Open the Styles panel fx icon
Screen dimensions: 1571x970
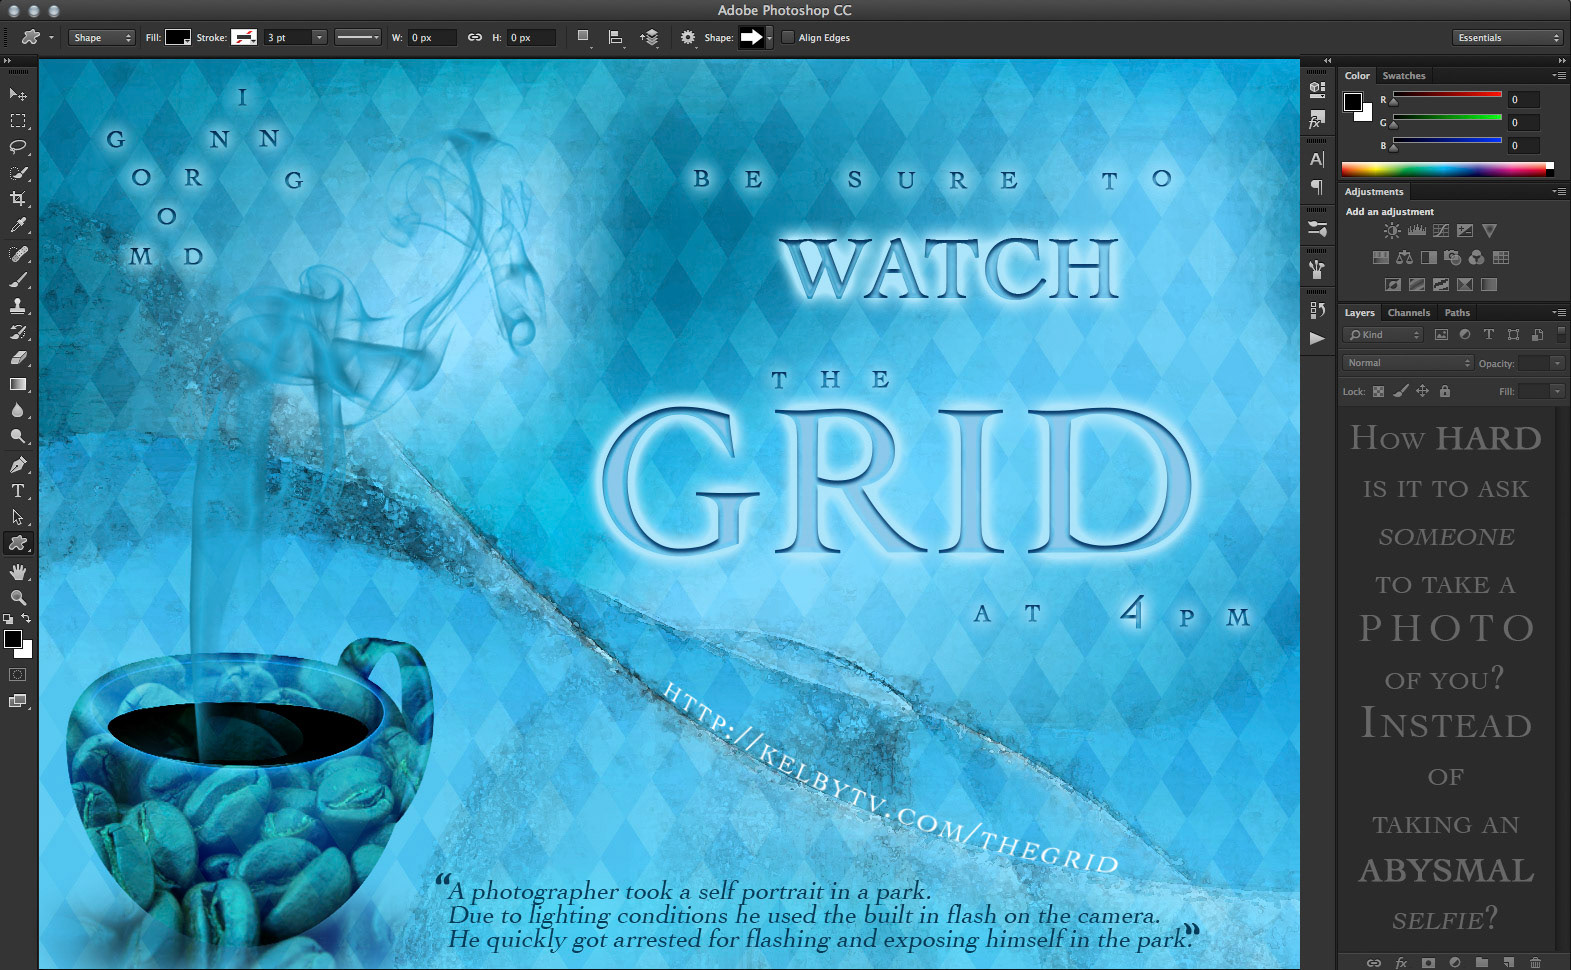point(1317,120)
